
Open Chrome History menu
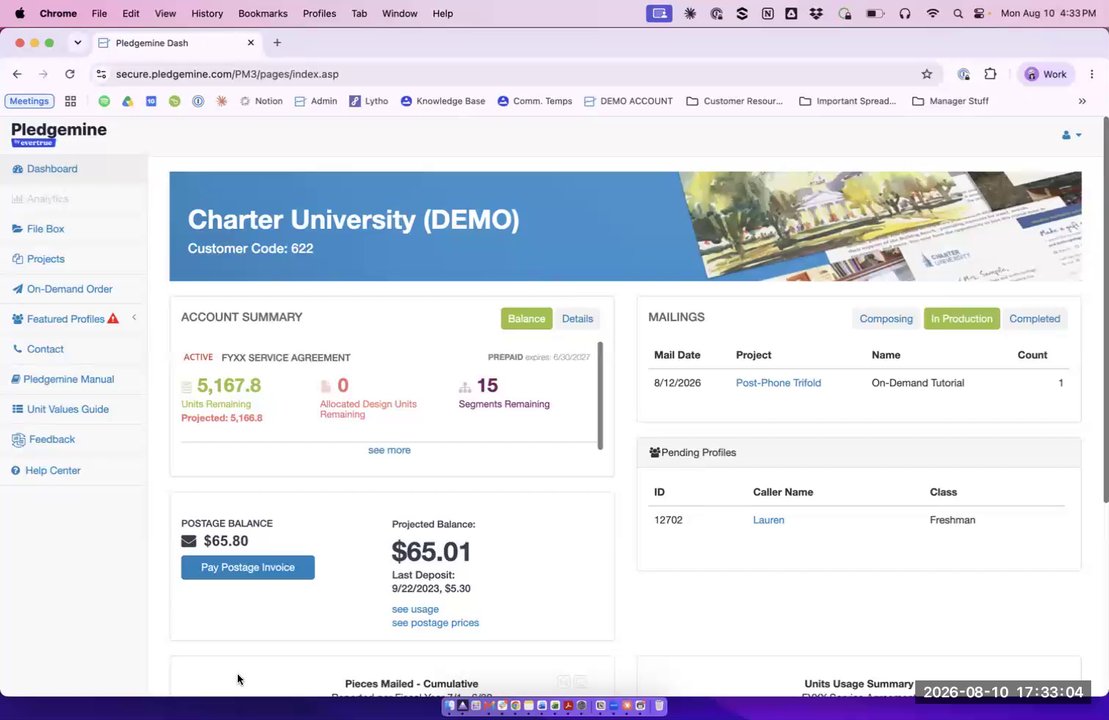point(207,13)
